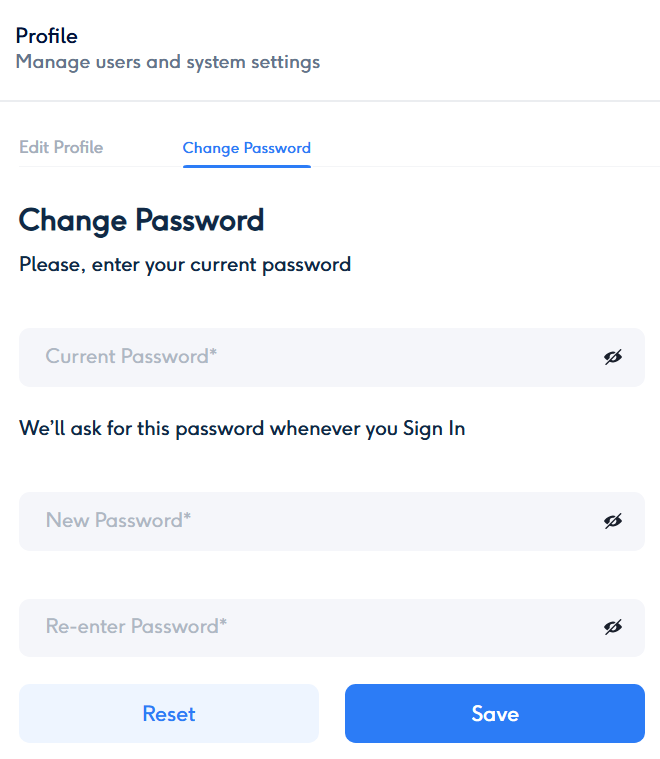Click the 'Please, enter your current password' text
This screenshot has height=759, width=660.
pyautogui.click(x=185, y=265)
